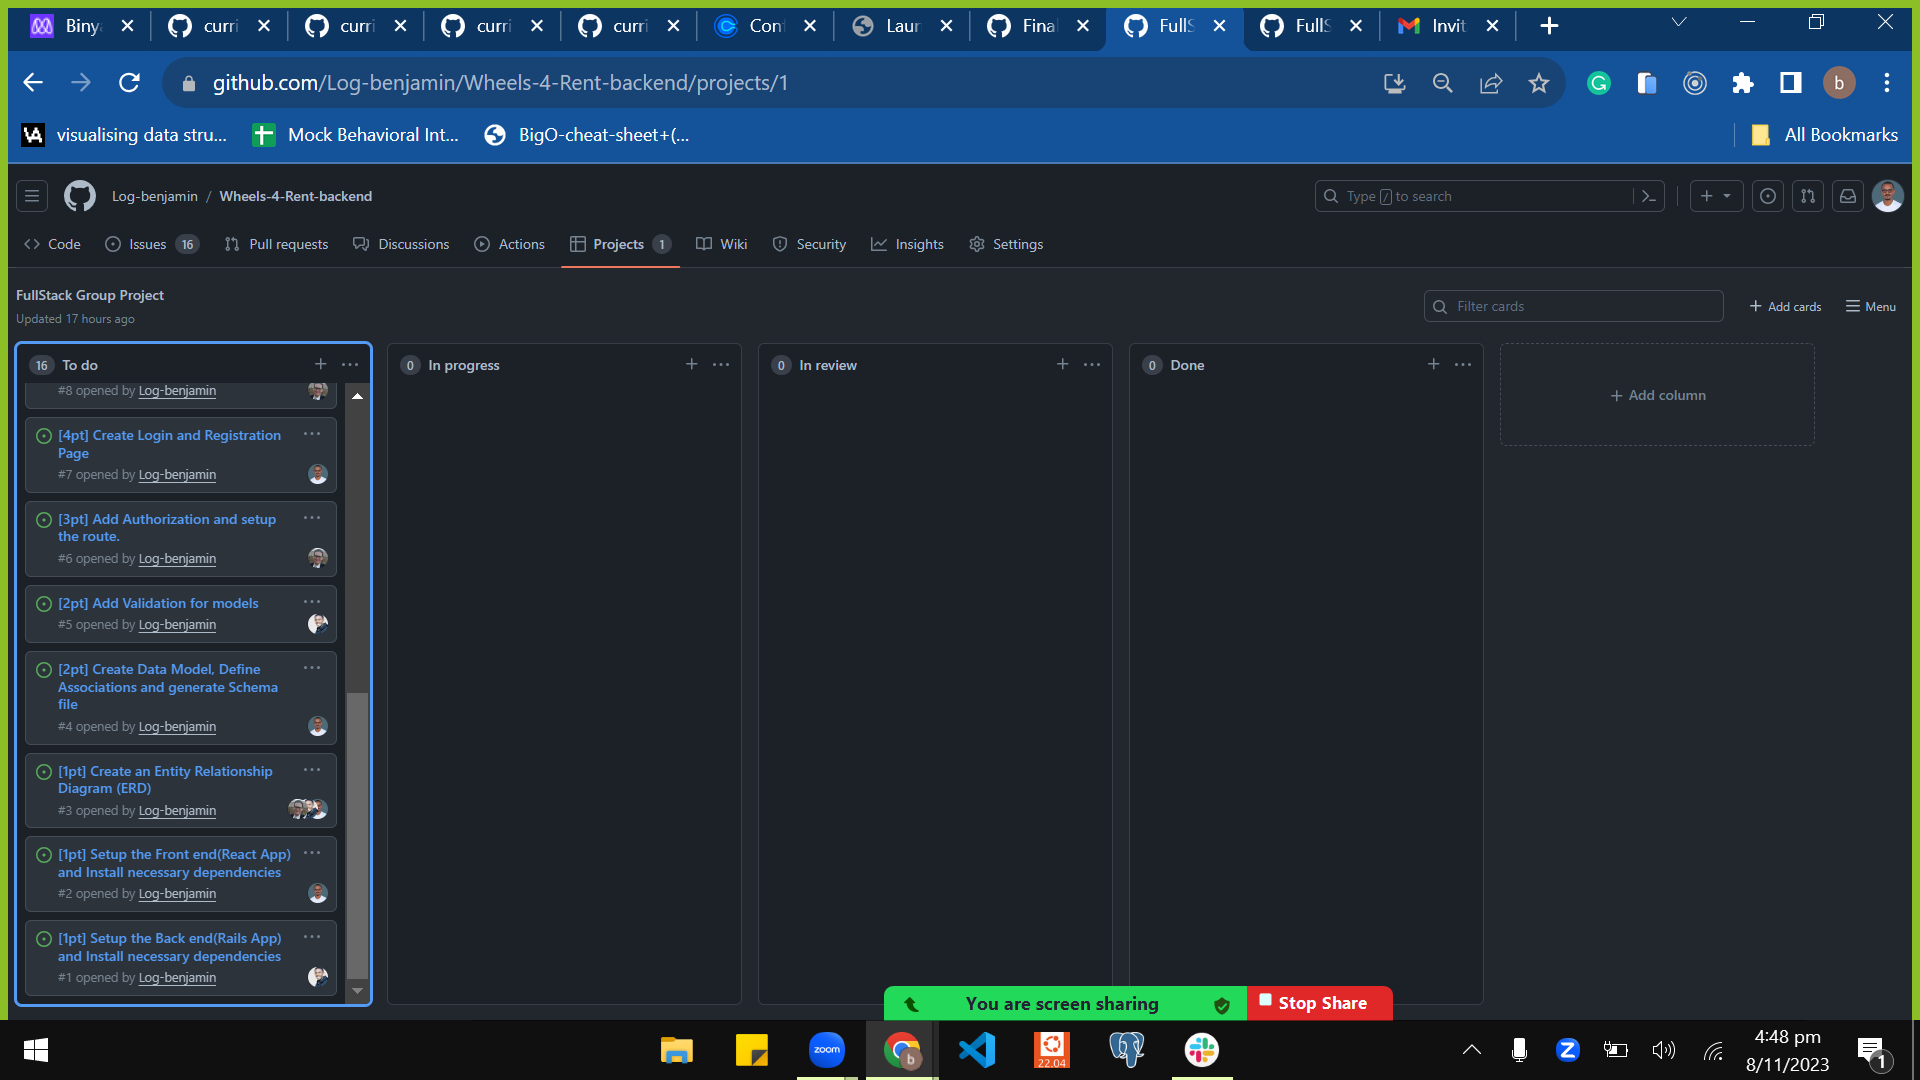Open the project board Menu dropdown
1920x1080 pixels.
(x=1869, y=306)
